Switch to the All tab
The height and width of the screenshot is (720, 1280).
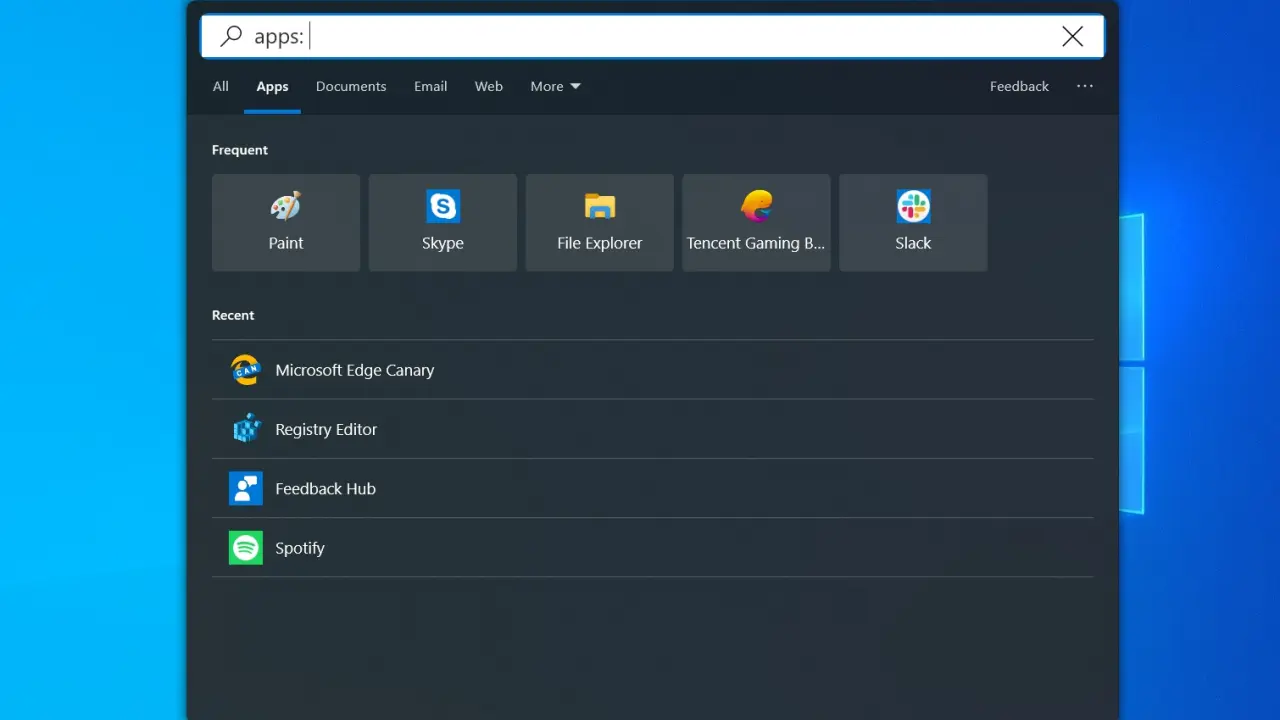(x=221, y=87)
